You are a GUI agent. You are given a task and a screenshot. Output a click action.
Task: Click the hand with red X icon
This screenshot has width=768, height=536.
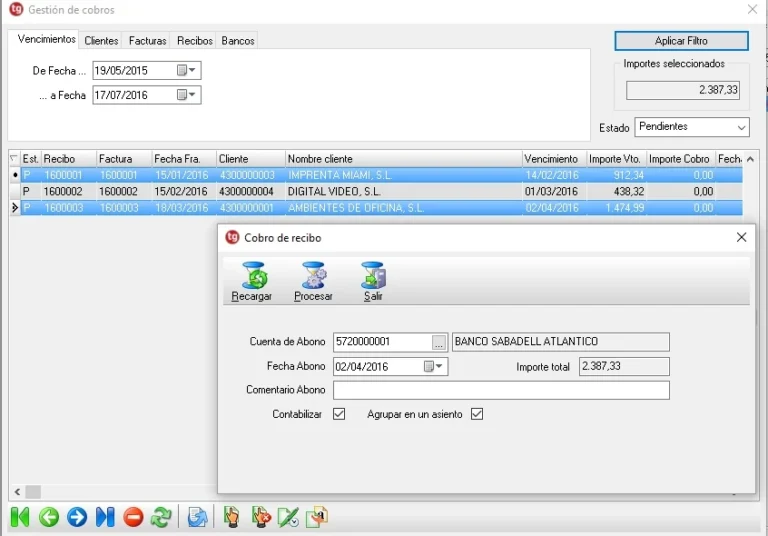point(261,517)
